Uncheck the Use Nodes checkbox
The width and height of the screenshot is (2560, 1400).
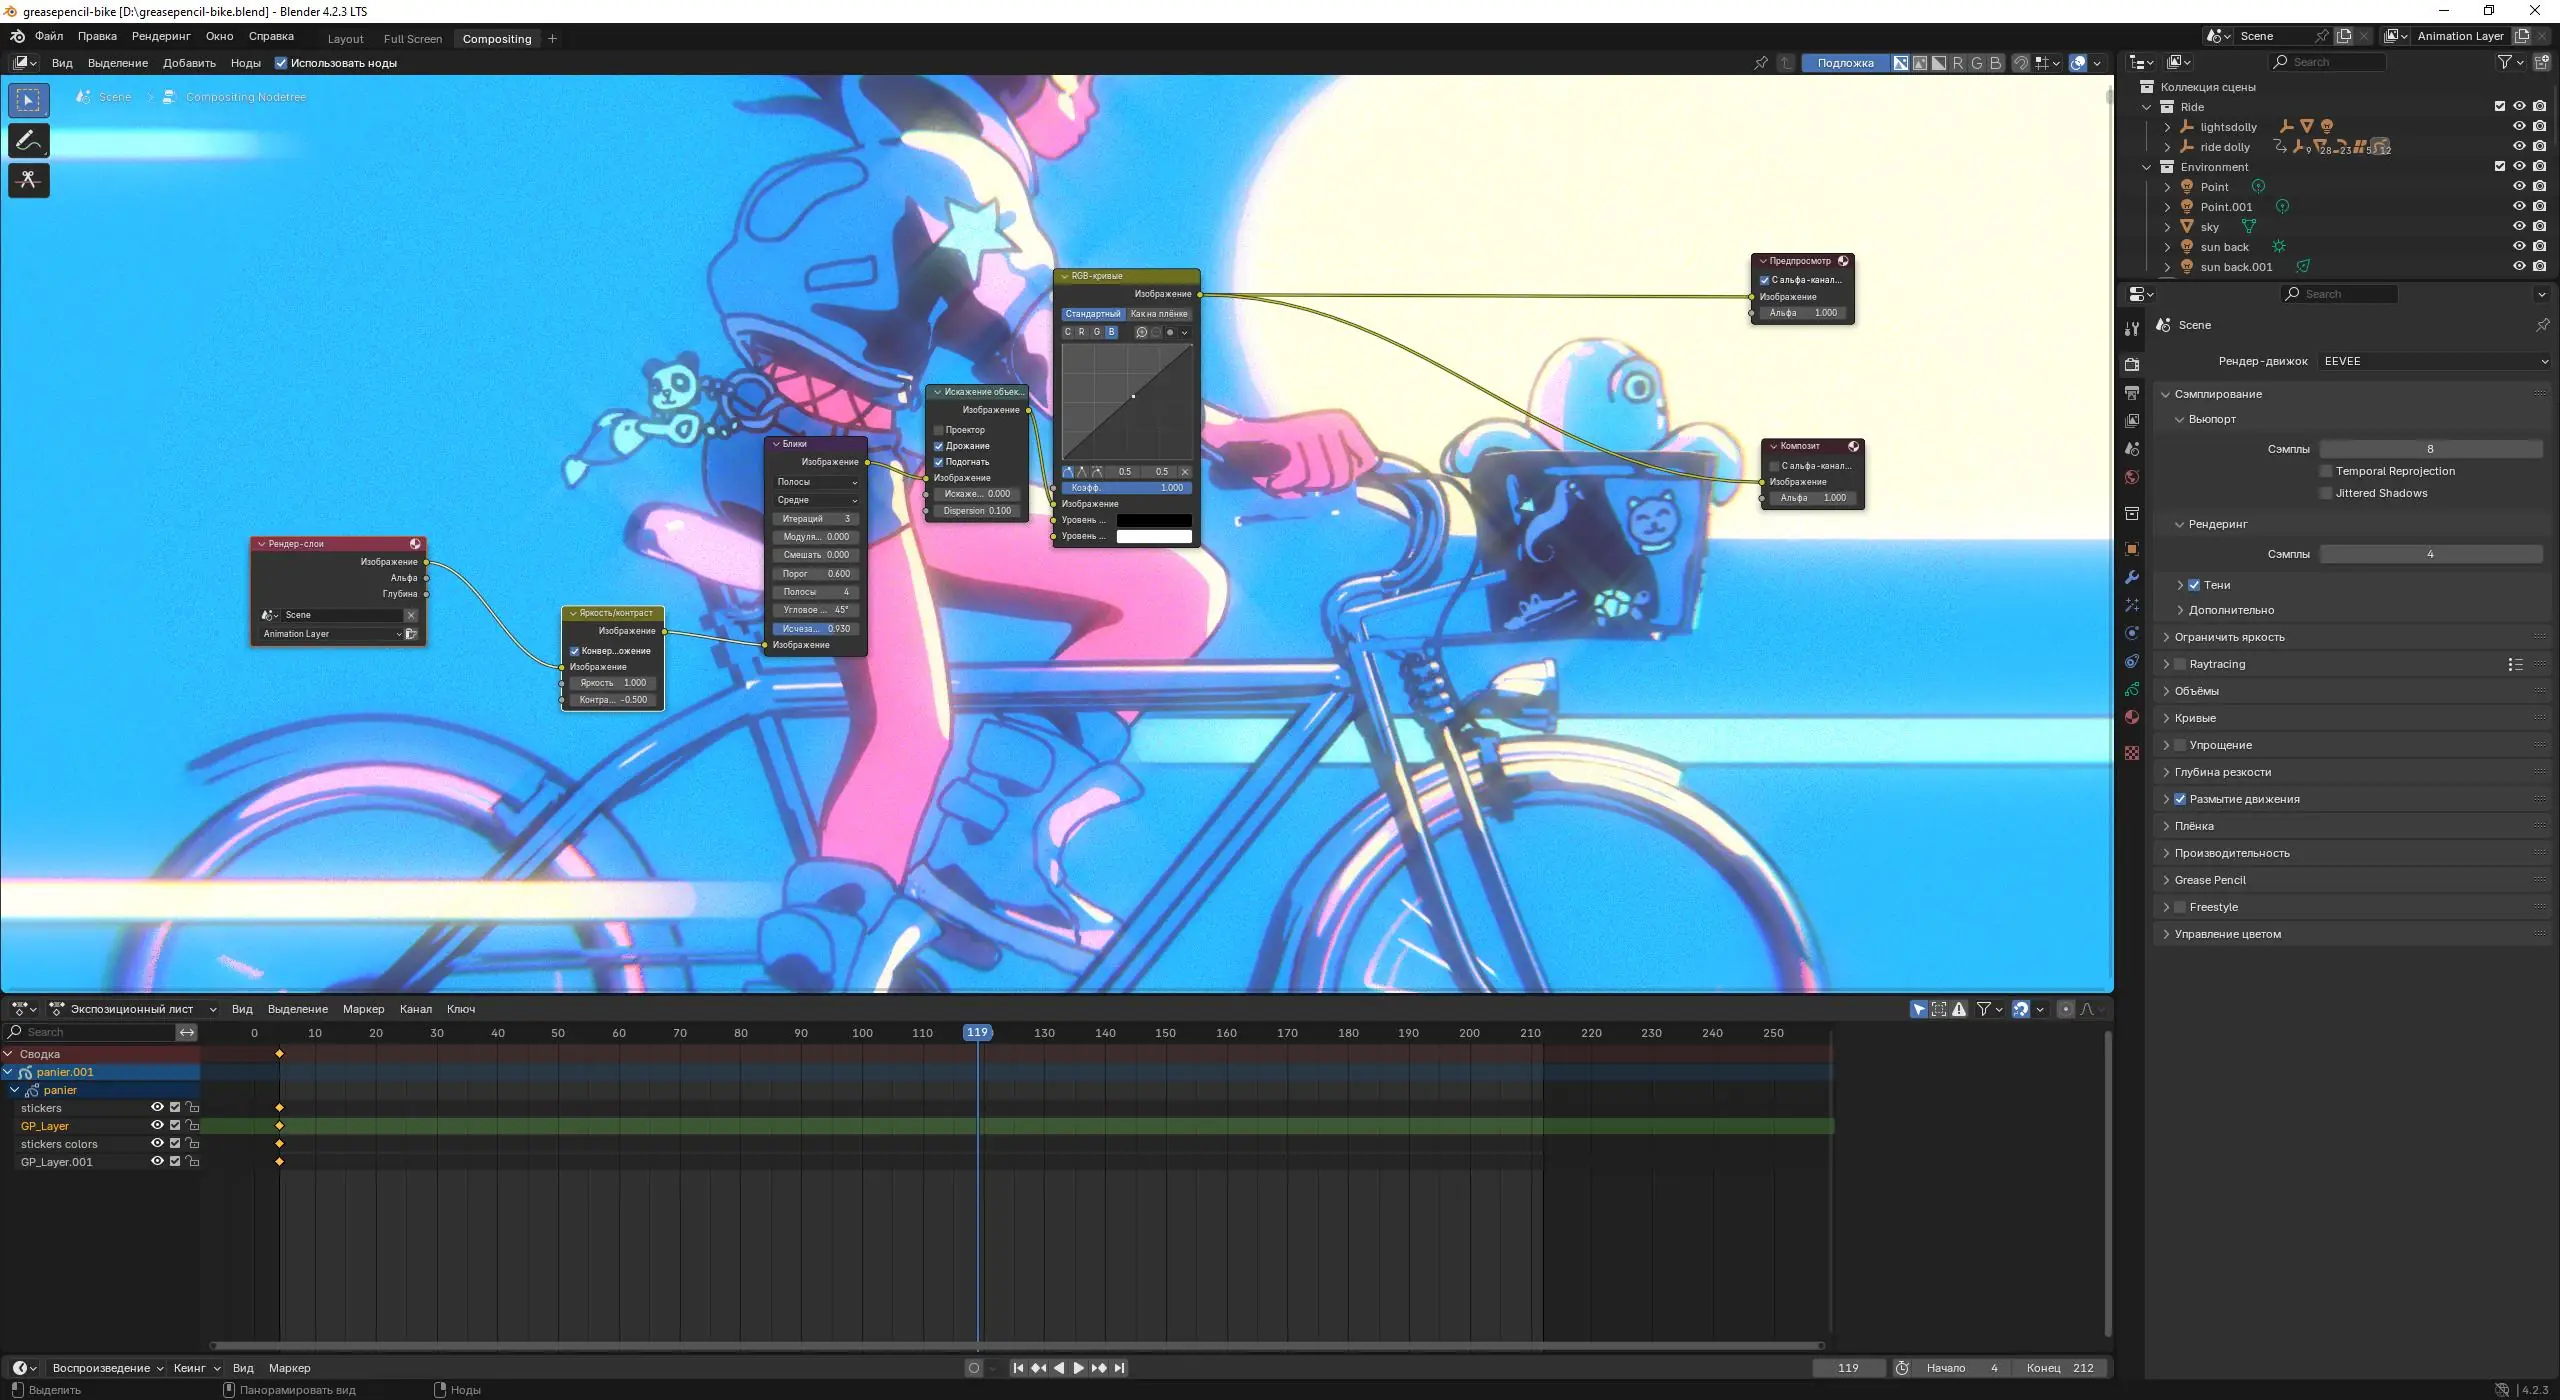281,63
